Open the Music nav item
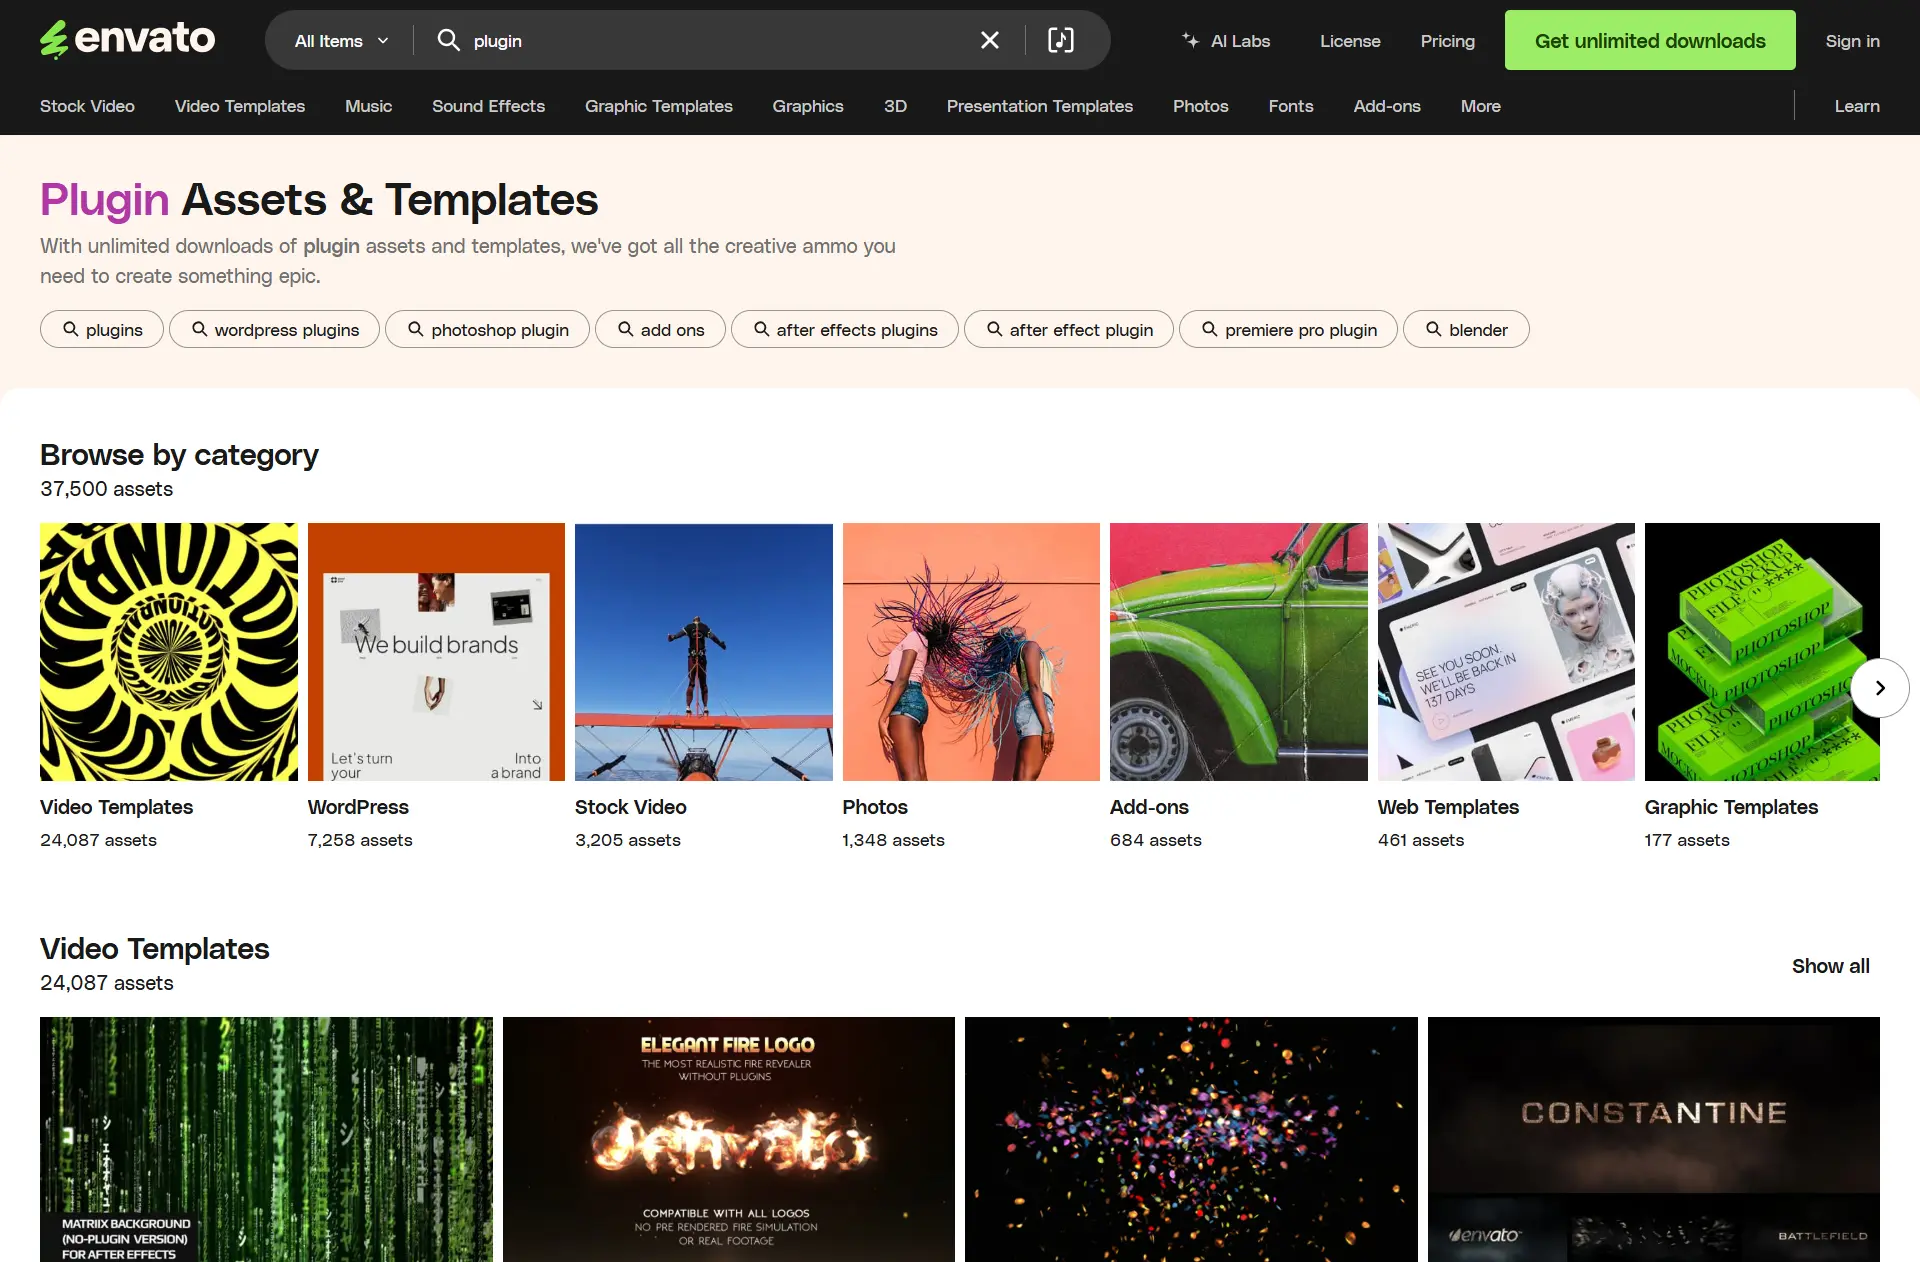The width and height of the screenshot is (1920, 1262). point(368,106)
